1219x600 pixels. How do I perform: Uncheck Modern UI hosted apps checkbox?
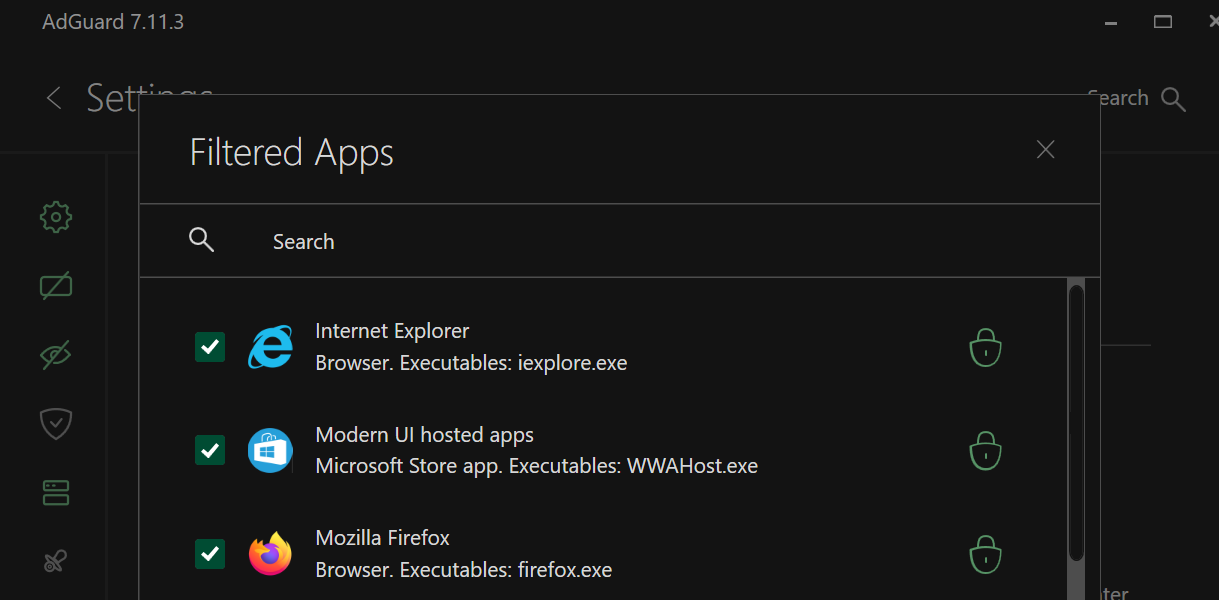coord(210,450)
